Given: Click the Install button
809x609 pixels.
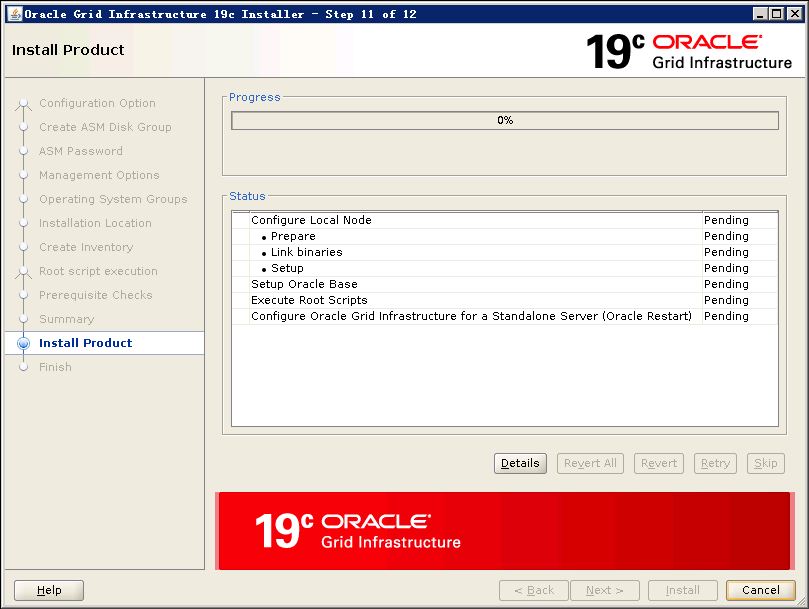Looking at the screenshot, I should point(683,590).
